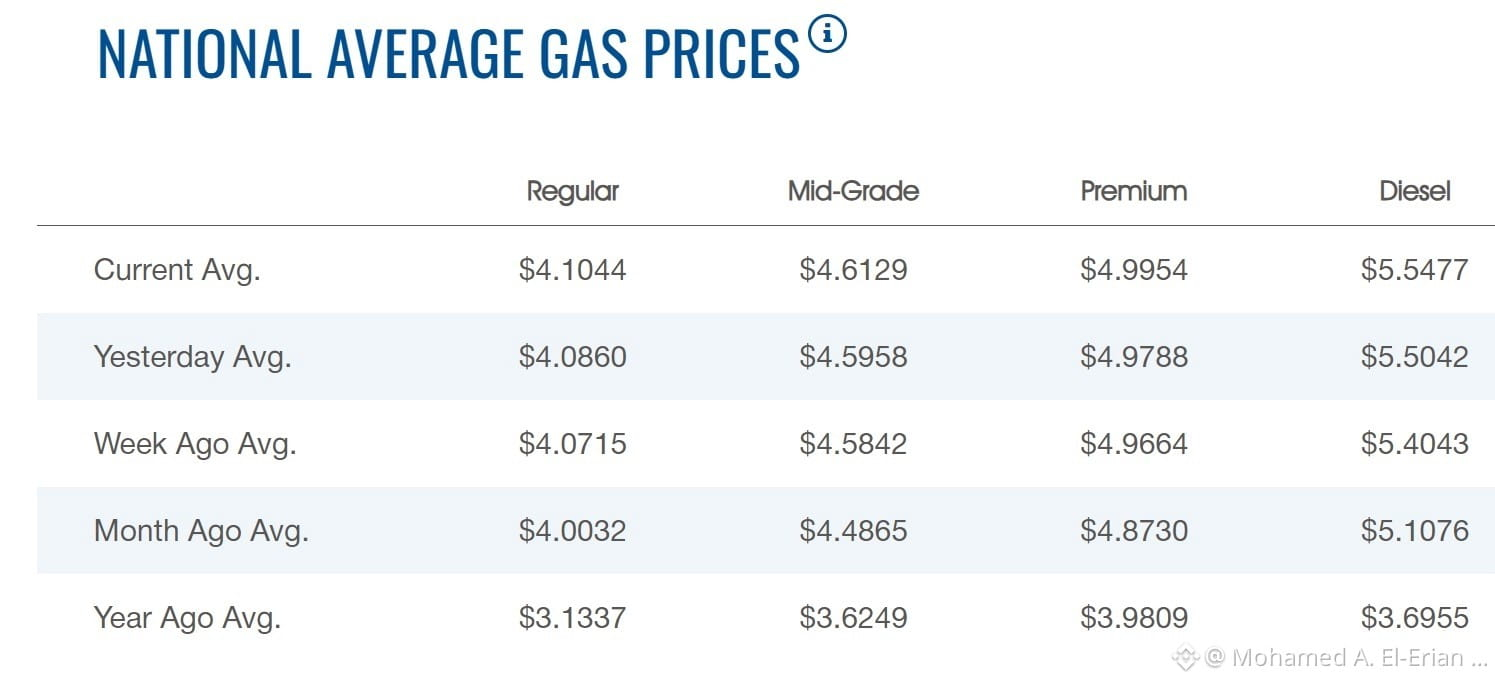
Task: Select week ago premium price $4.9664
Action: pyautogui.click(x=1134, y=444)
